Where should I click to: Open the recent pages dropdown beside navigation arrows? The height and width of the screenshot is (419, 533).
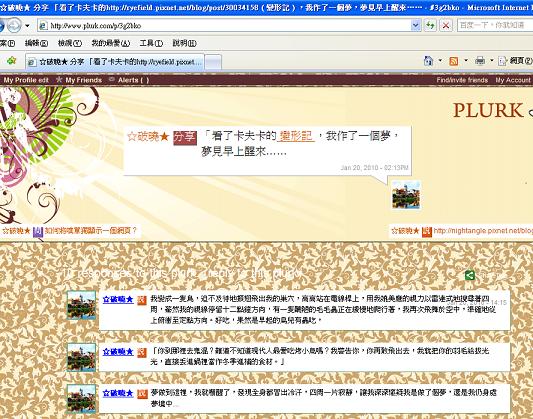tap(28, 26)
